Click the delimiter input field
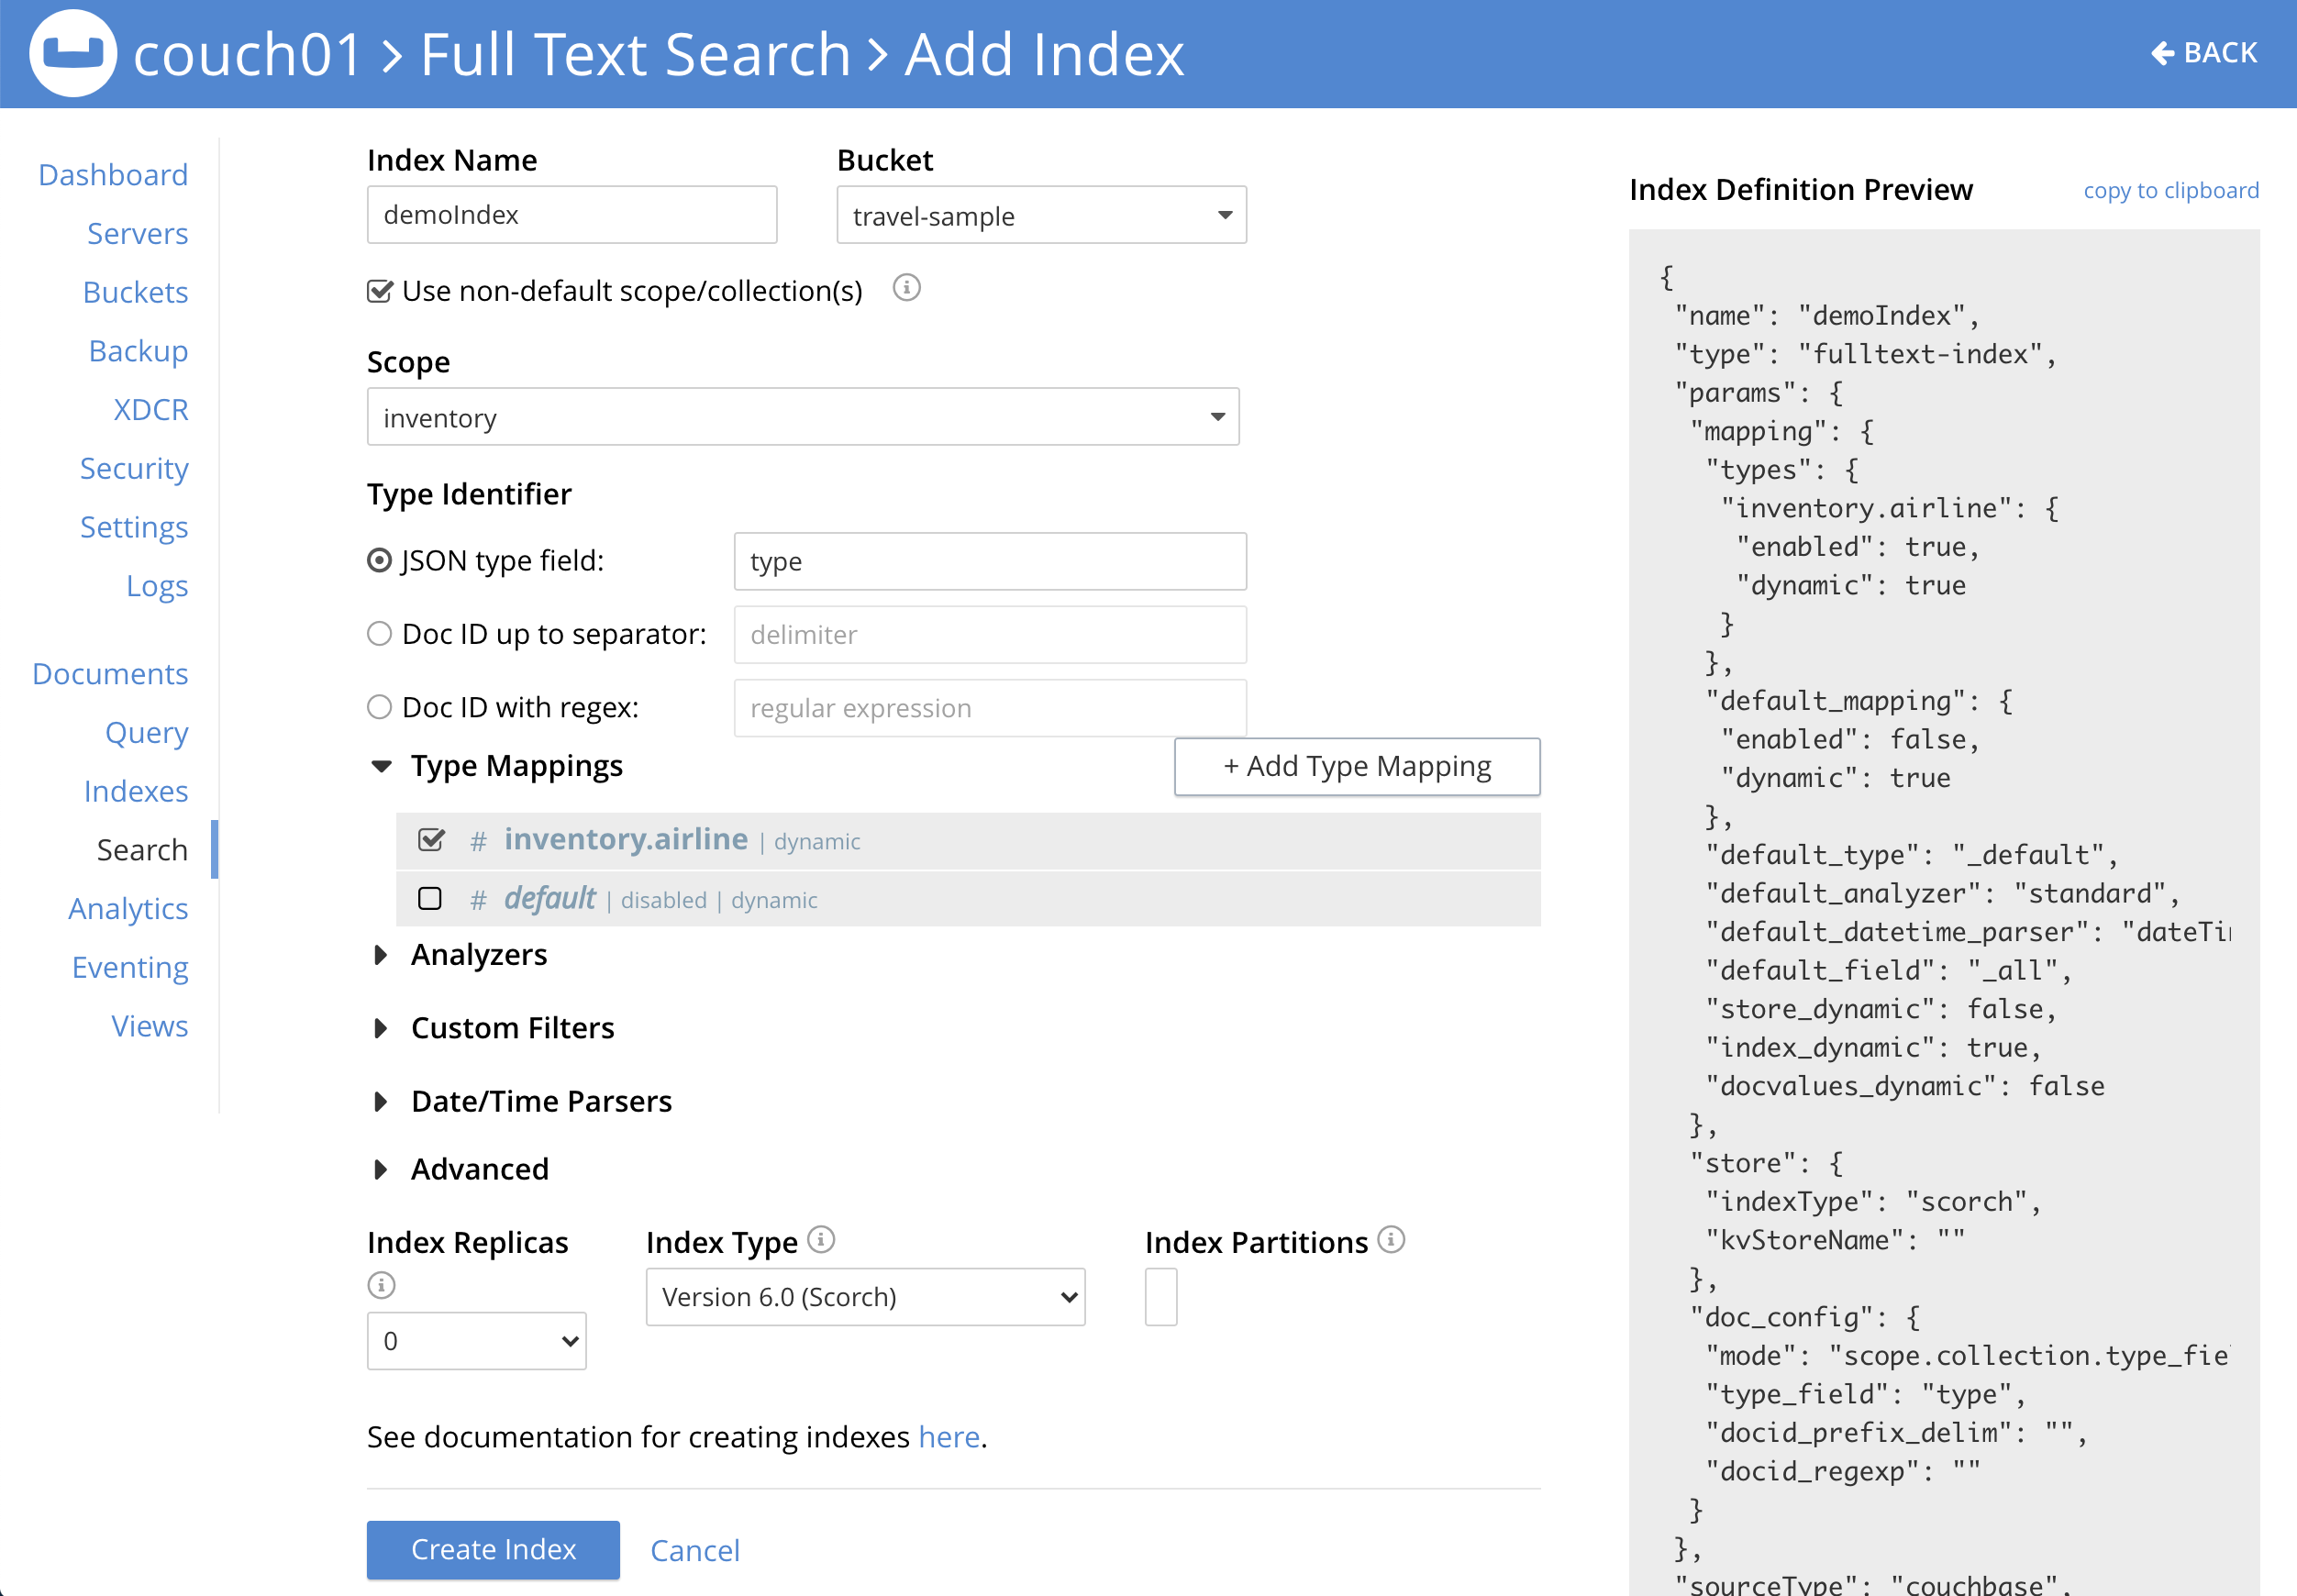The width and height of the screenshot is (2297, 1596). point(990,635)
